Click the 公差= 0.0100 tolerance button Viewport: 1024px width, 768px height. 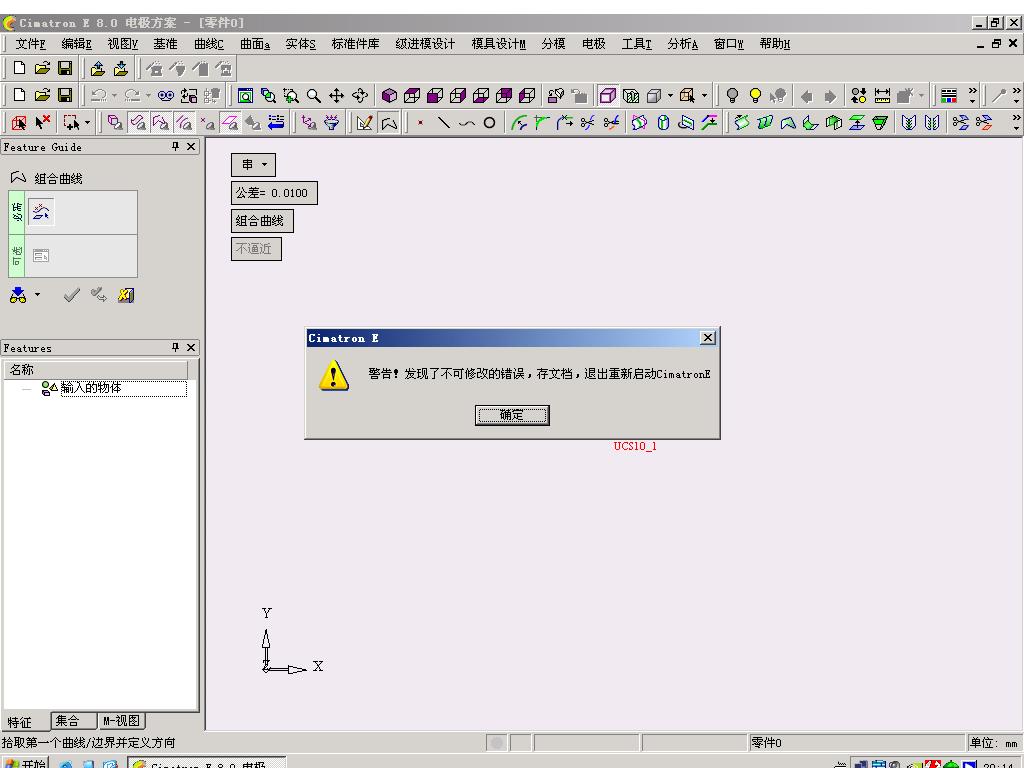274,193
